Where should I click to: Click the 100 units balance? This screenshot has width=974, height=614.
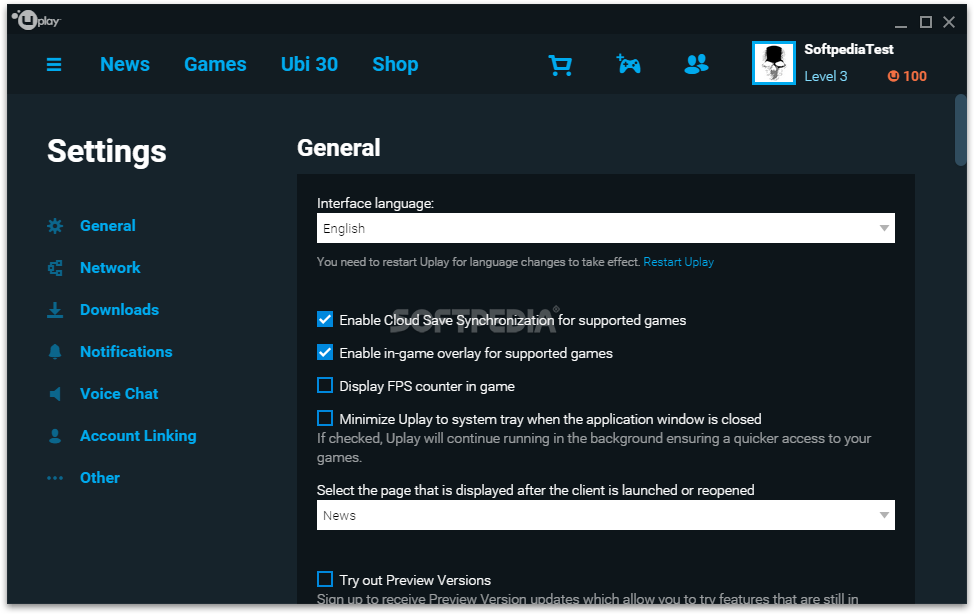pyautogui.click(x=914, y=76)
